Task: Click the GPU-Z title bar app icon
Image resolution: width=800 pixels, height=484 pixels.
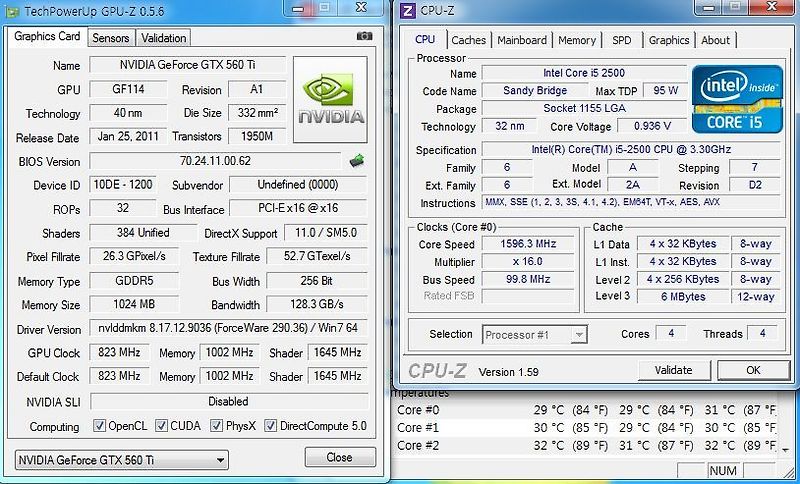Action: [12, 11]
